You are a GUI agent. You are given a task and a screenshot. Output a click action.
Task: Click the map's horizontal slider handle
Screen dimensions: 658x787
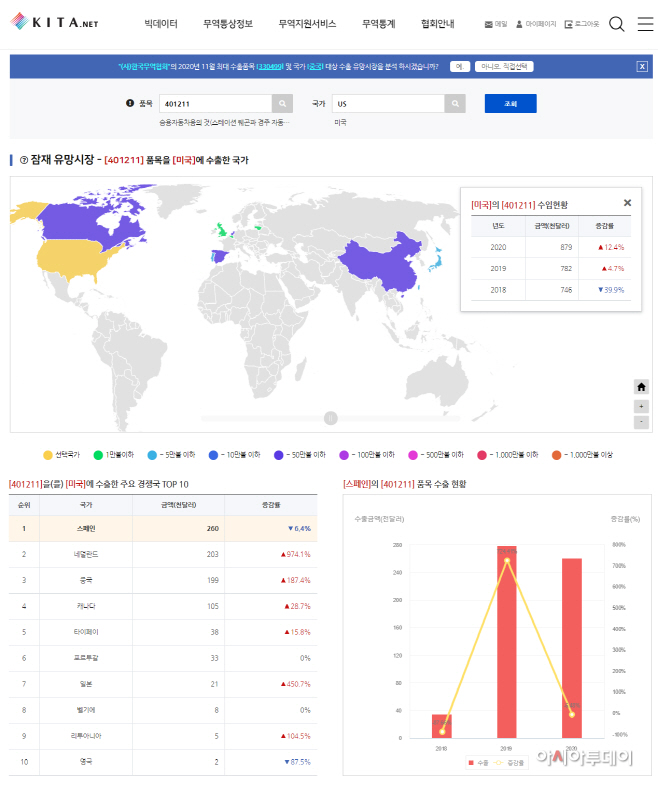(330, 417)
